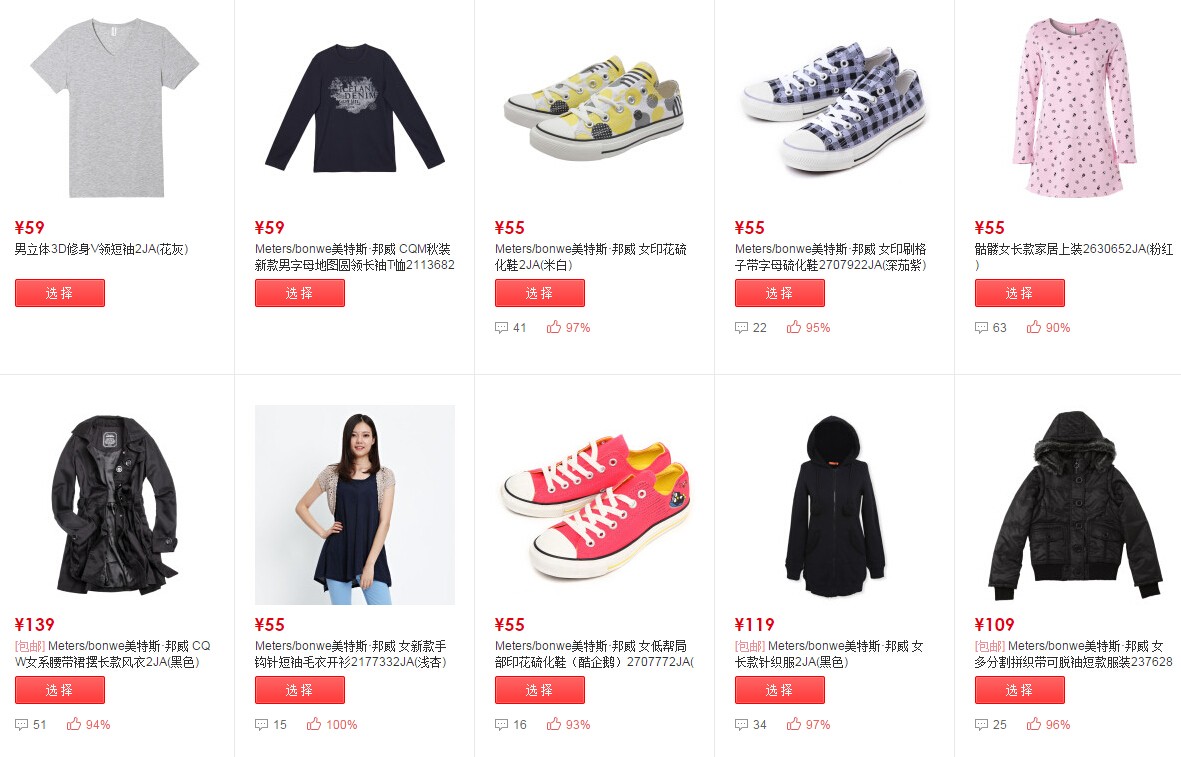1181x757 pixels.
Task: Click thumbs-up icon beside 96% rating
Action: point(1033,724)
